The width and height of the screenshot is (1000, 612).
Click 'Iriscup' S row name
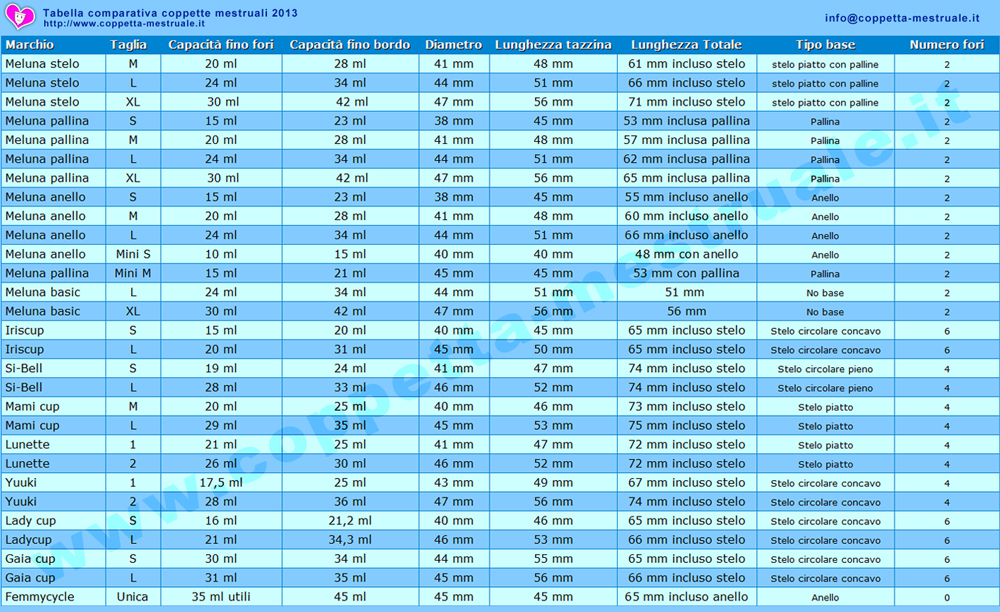point(25,331)
